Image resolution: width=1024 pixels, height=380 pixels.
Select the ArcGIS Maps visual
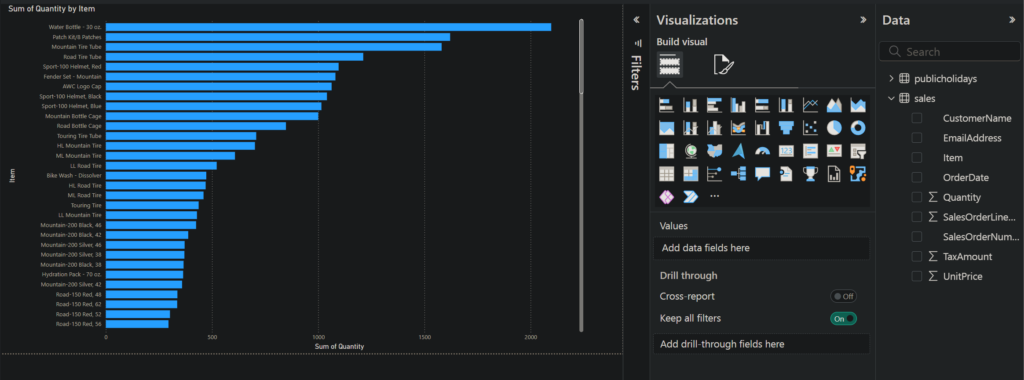pyautogui.click(x=858, y=174)
